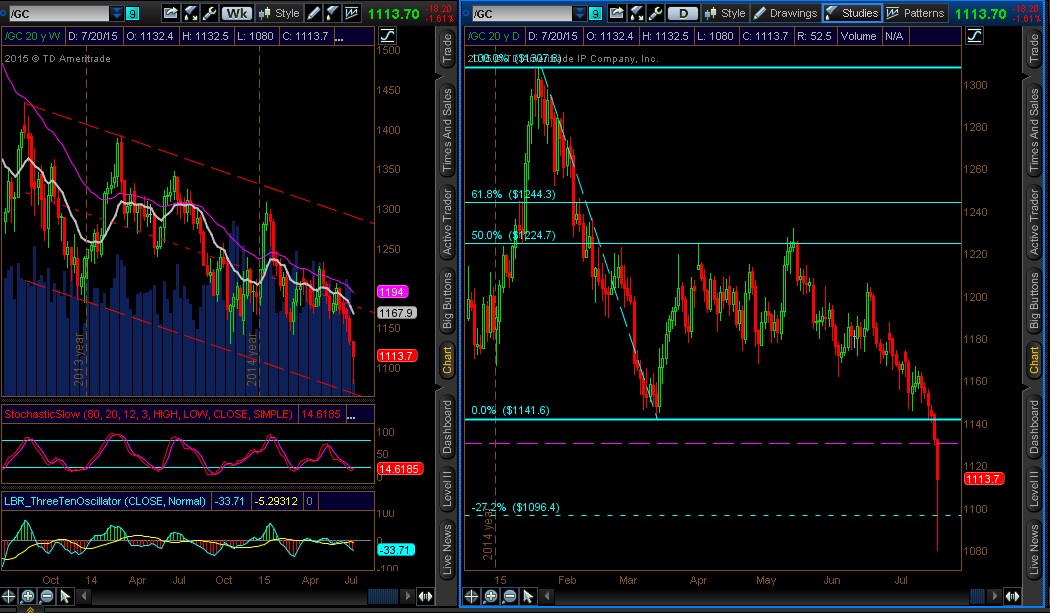
Task: Click the right scroll arrow below the right chart
Action: [x=996, y=596]
